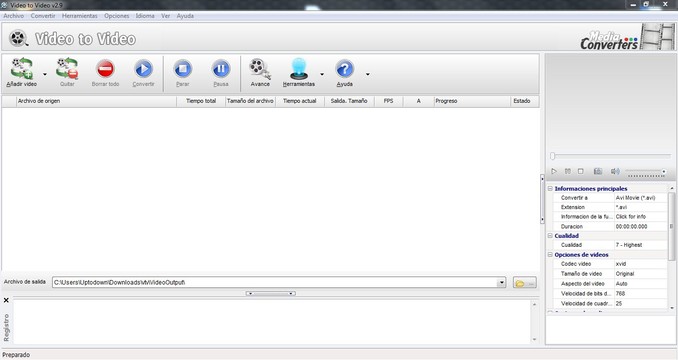Collapse the Informaciones principales section

pos(550,189)
